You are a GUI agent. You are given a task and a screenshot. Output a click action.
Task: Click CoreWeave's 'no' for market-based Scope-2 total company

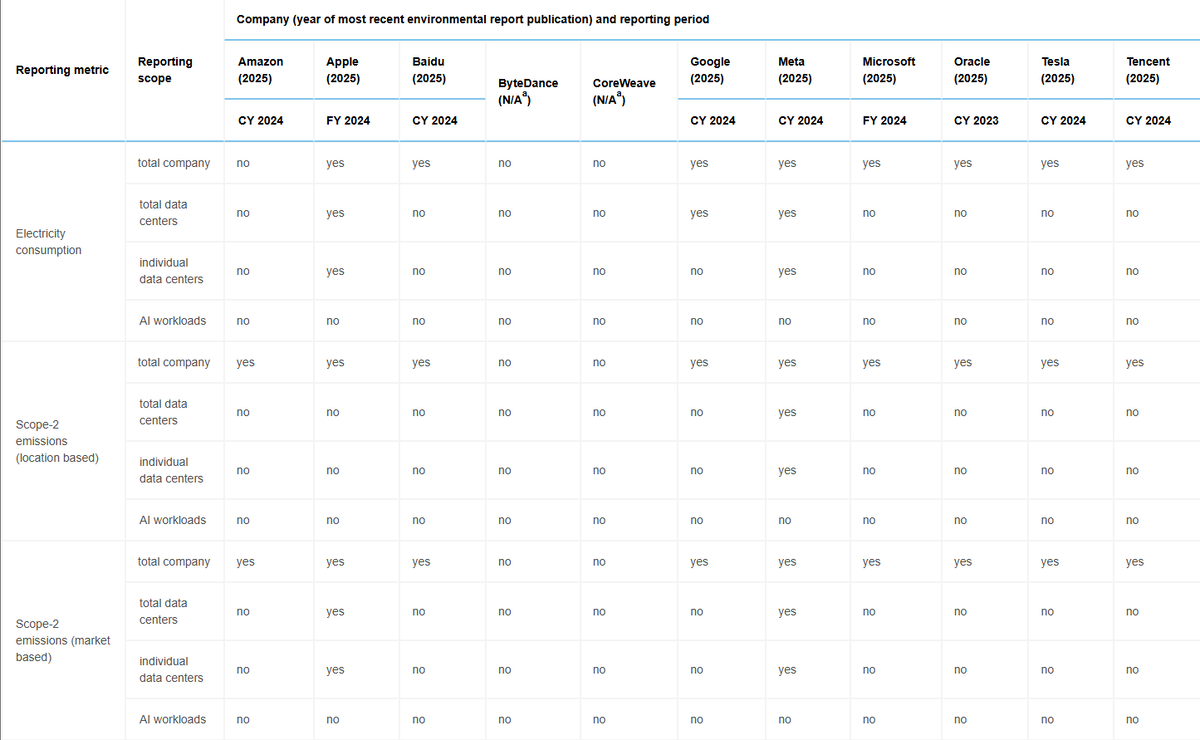click(x=599, y=562)
